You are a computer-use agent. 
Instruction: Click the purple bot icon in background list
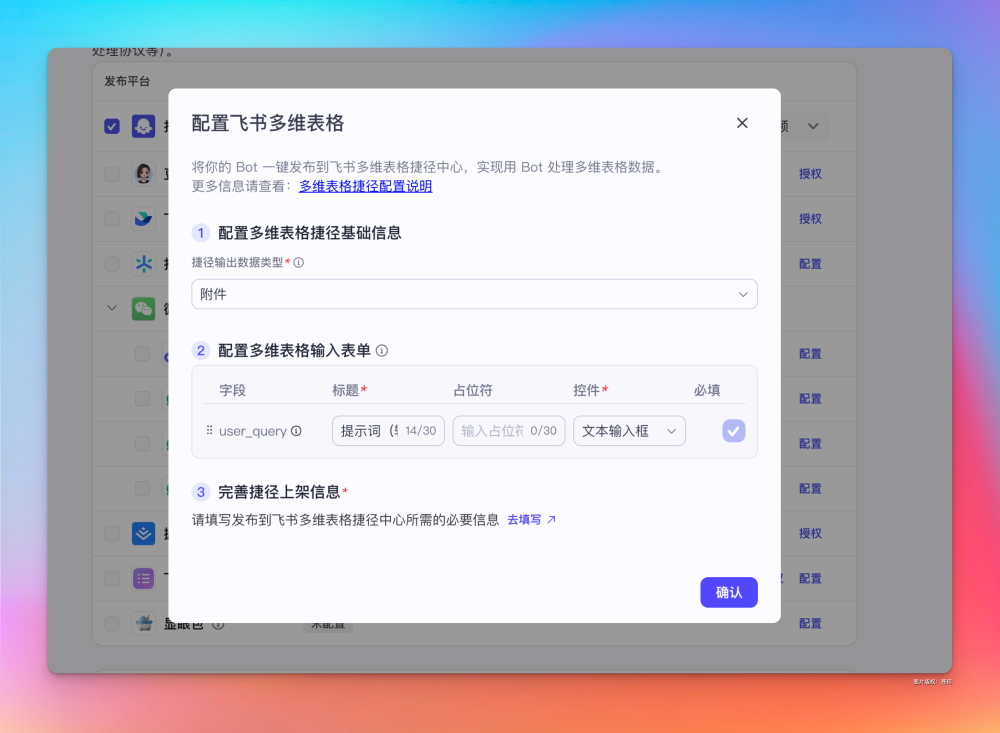[143, 126]
